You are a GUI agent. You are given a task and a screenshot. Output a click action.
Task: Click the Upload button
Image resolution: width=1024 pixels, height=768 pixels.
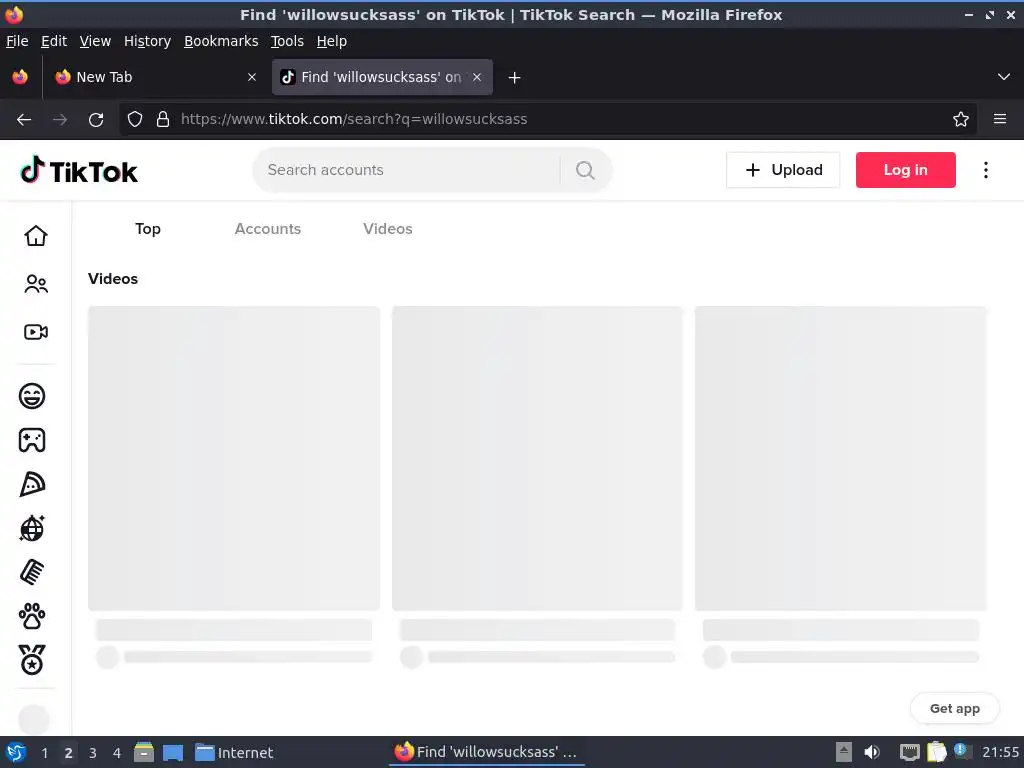pos(783,170)
